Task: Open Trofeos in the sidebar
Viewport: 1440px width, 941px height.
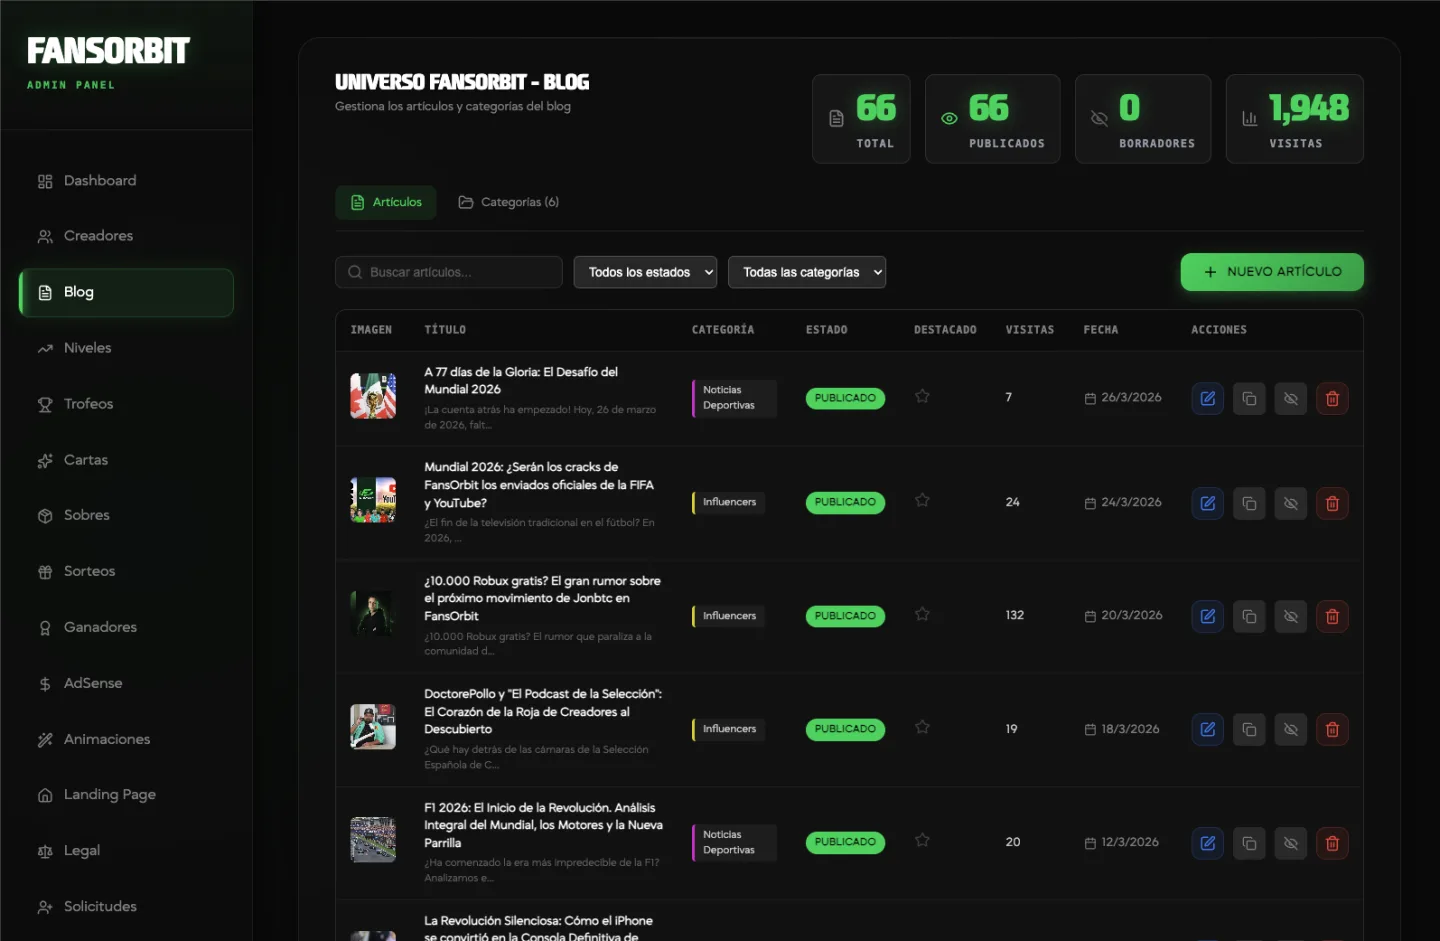Action: coord(126,404)
